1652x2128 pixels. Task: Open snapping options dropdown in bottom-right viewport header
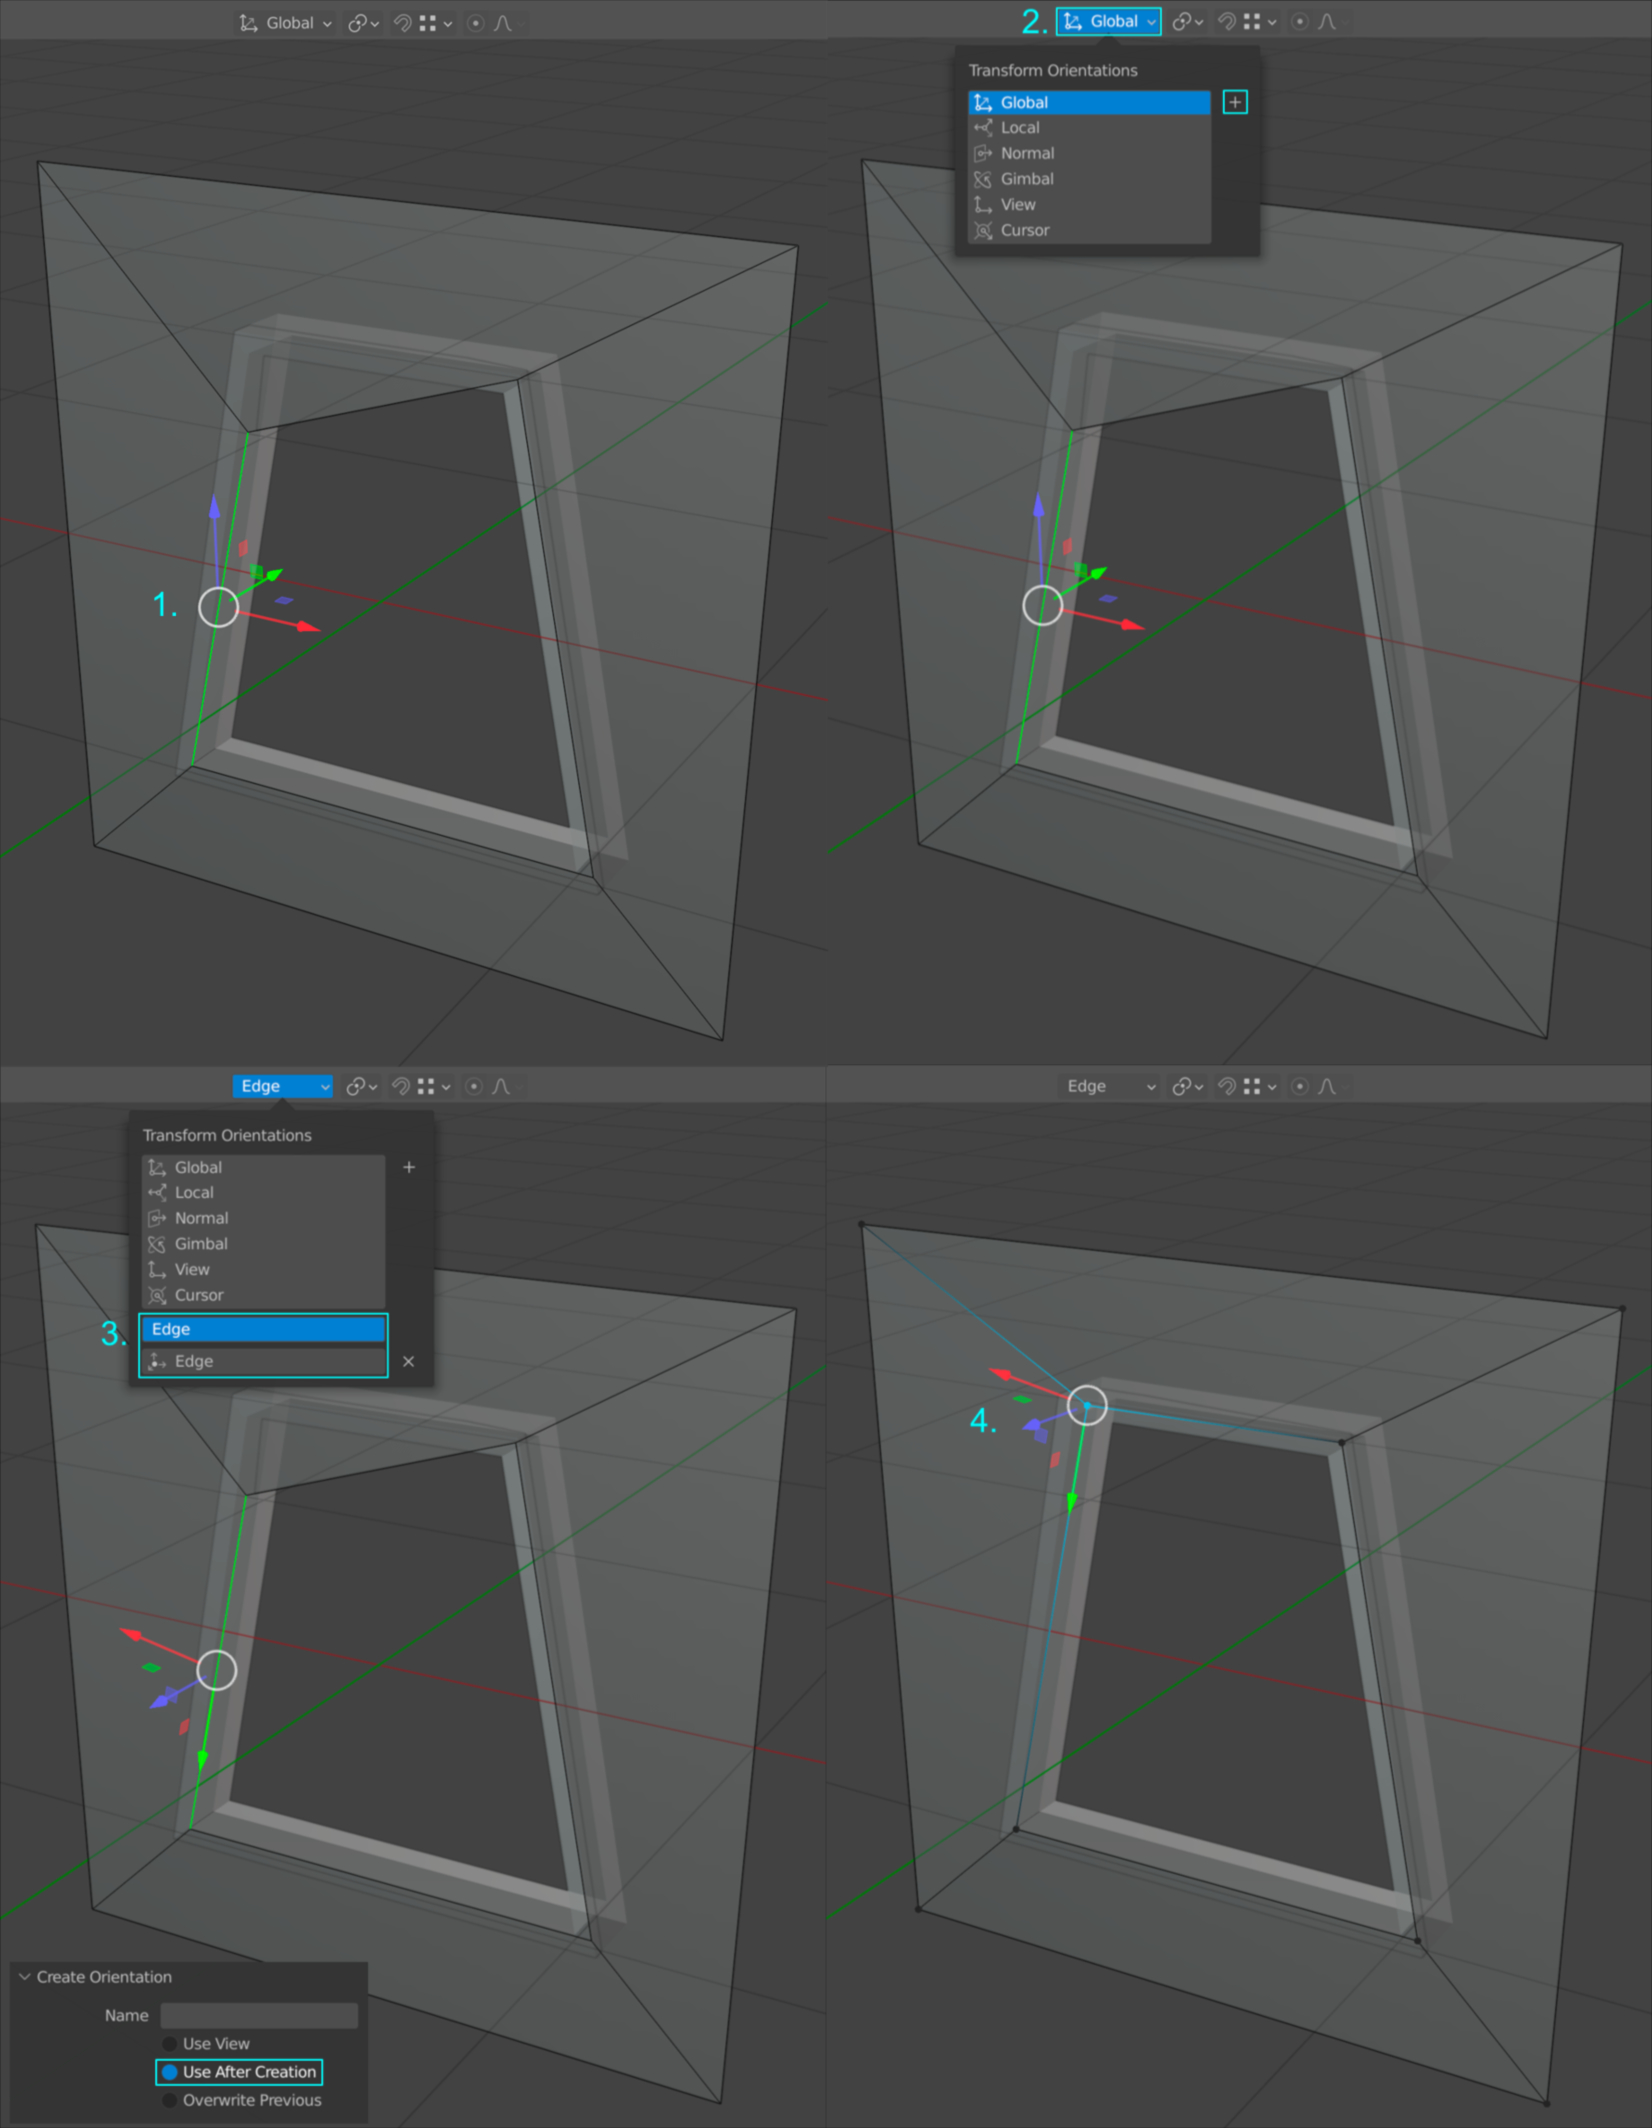tap(1260, 1086)
